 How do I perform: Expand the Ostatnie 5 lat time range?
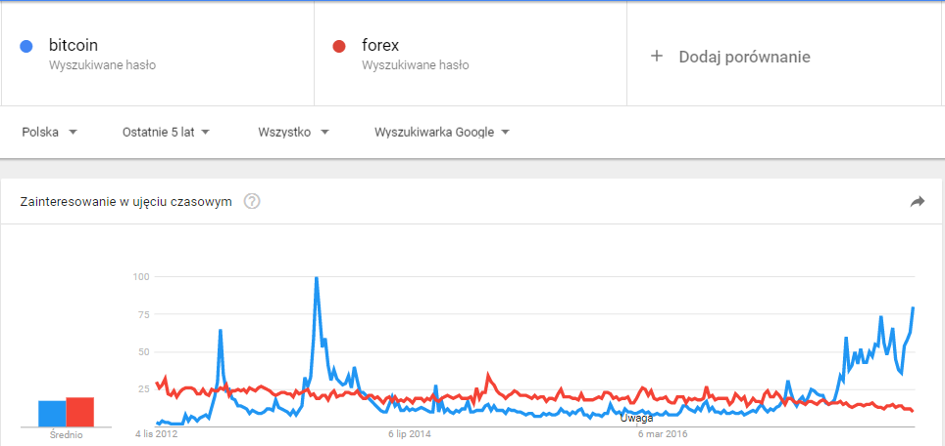(x=165, y=132)
